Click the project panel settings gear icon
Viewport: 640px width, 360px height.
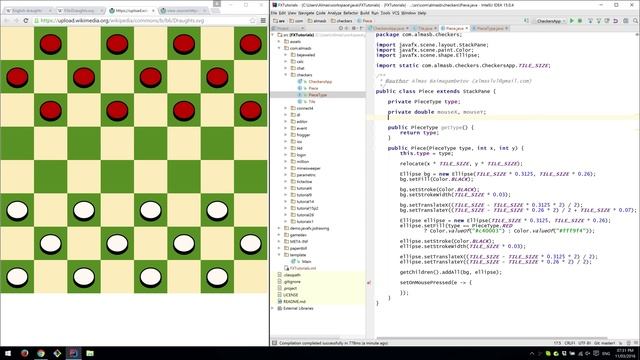click(x=354, y=28)
